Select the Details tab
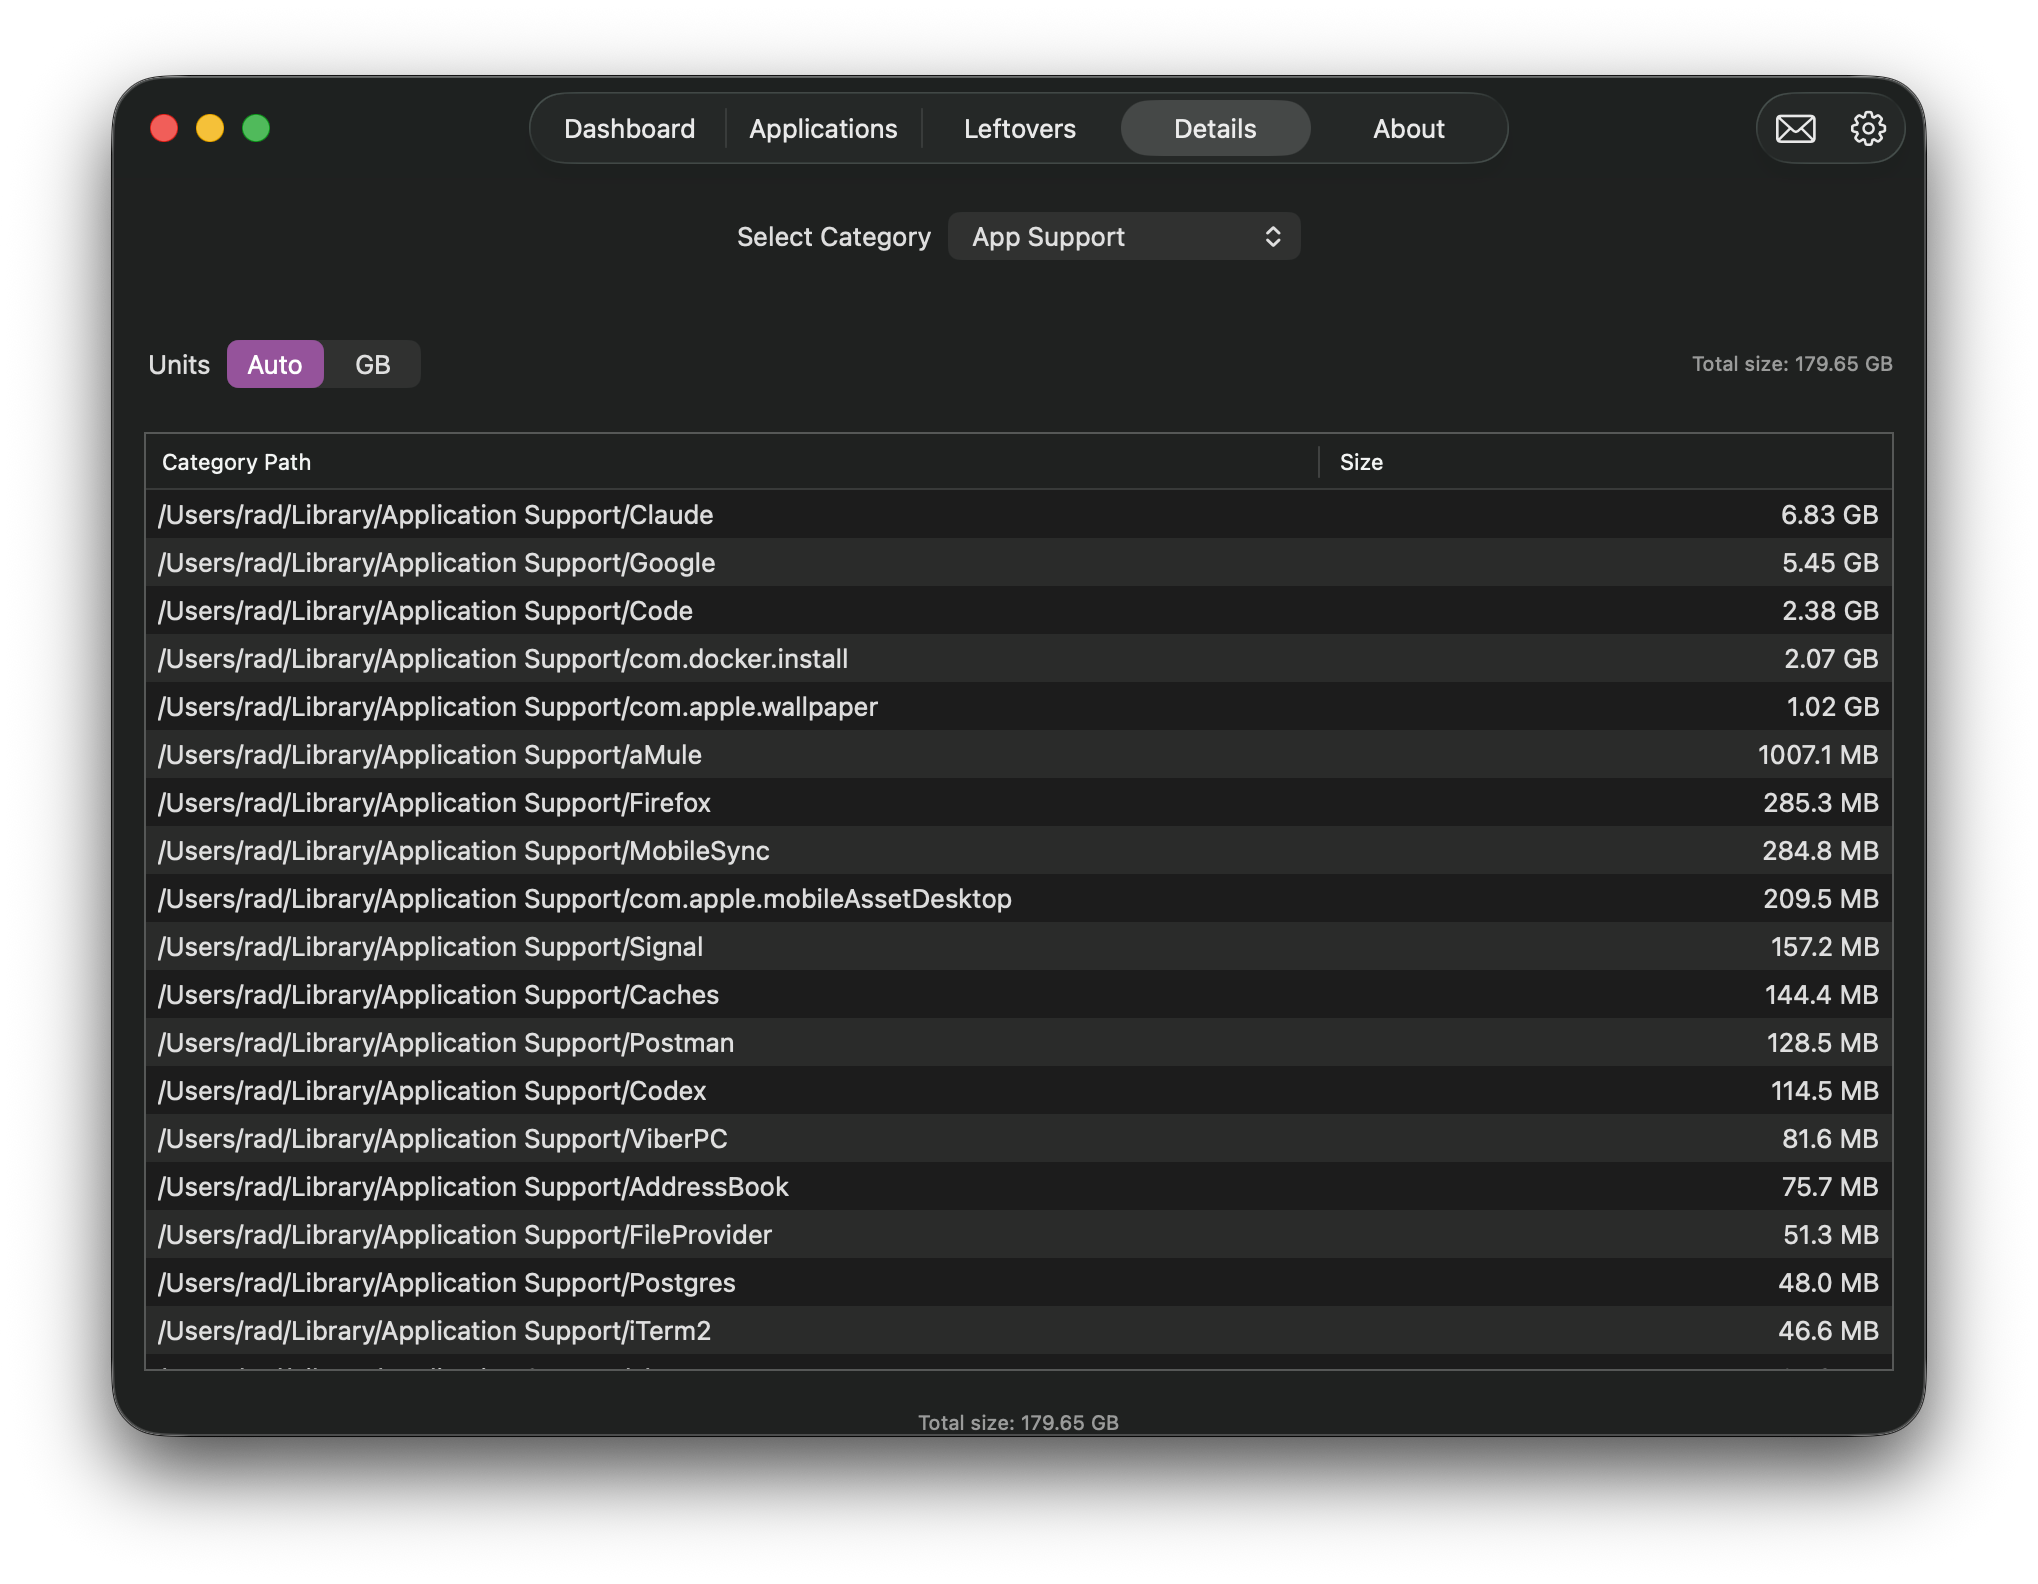 point(1215,129)
